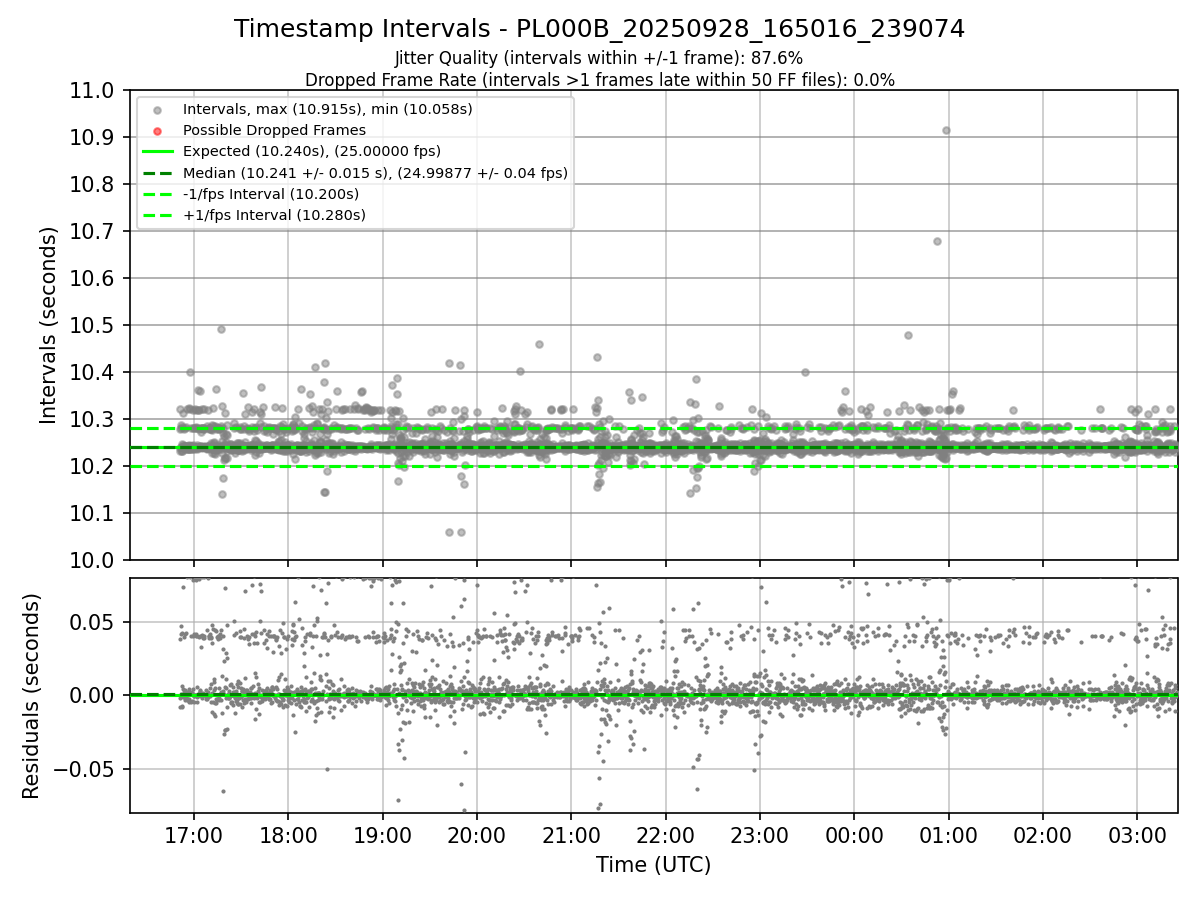1200x900 pixels.
Task: Click the plot title 'Timestamp Intervals - PL000B_20250928_165016_239074'
Action: coord(599,29)
